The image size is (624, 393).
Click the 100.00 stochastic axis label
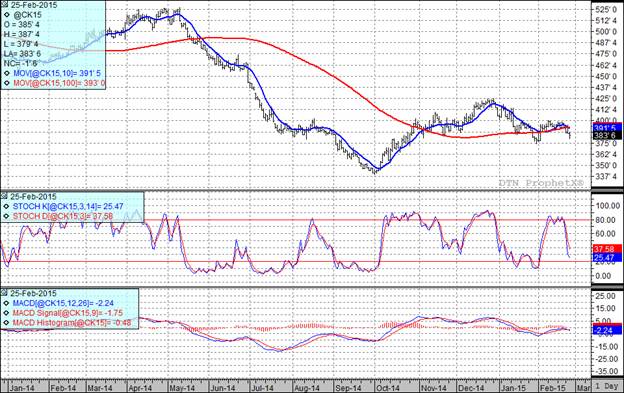click(607, 206)
